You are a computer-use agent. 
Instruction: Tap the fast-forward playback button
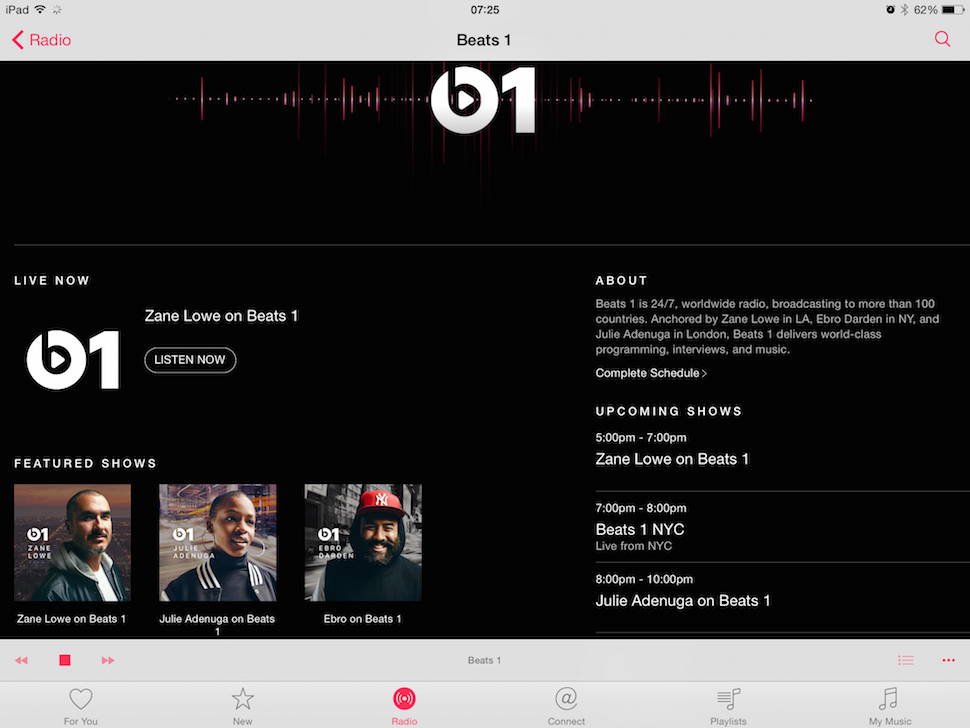108,661
